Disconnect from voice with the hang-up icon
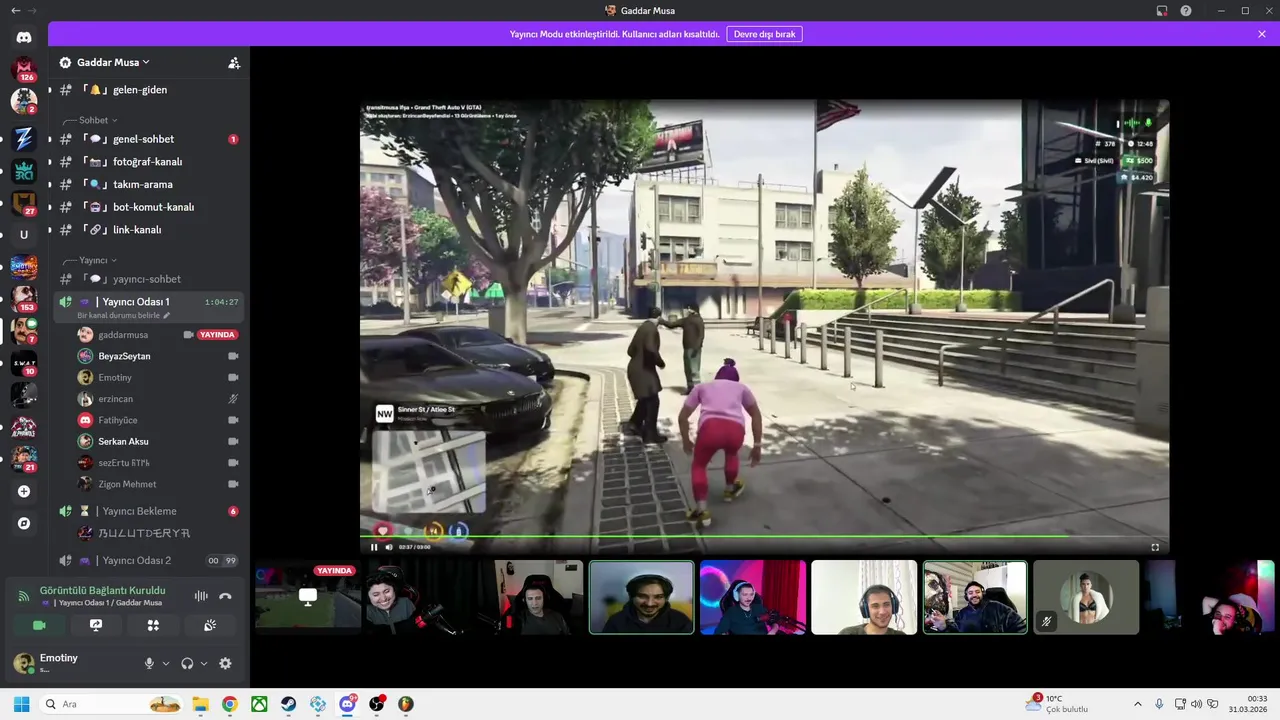The height and width of the screenshot is (720, 1280). pyautogui.click(x=225, y=596)
